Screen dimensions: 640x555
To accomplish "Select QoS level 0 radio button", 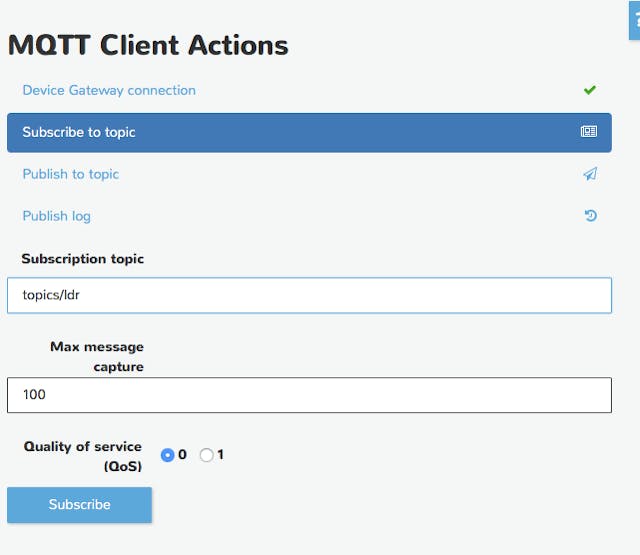I will [168, 455].
